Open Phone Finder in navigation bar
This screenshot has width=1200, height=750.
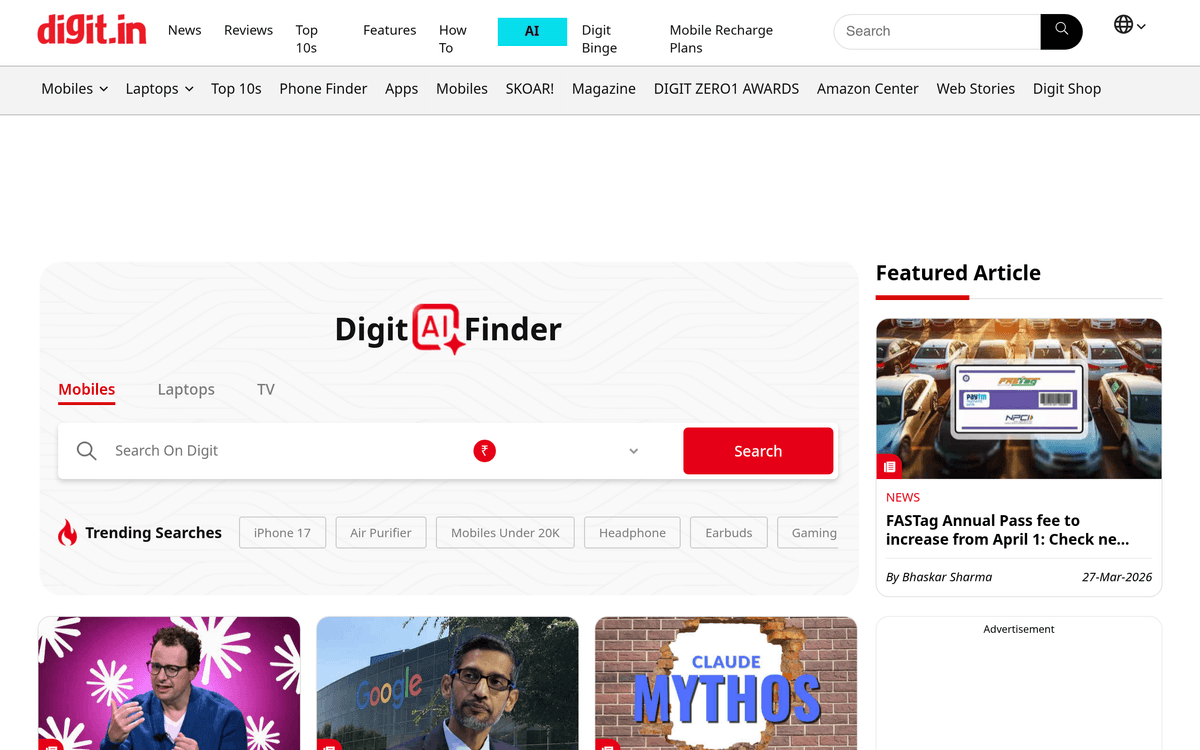(x=323, y=89)
